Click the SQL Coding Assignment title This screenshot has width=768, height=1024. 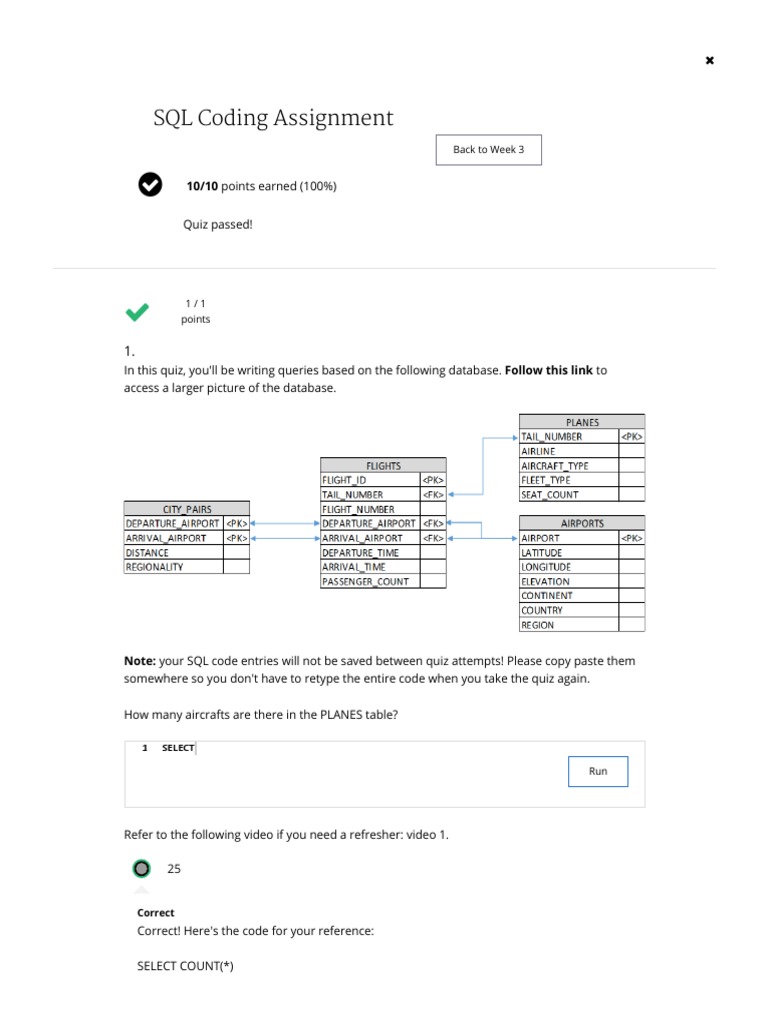pyautogui.click(x=273, y=118)
